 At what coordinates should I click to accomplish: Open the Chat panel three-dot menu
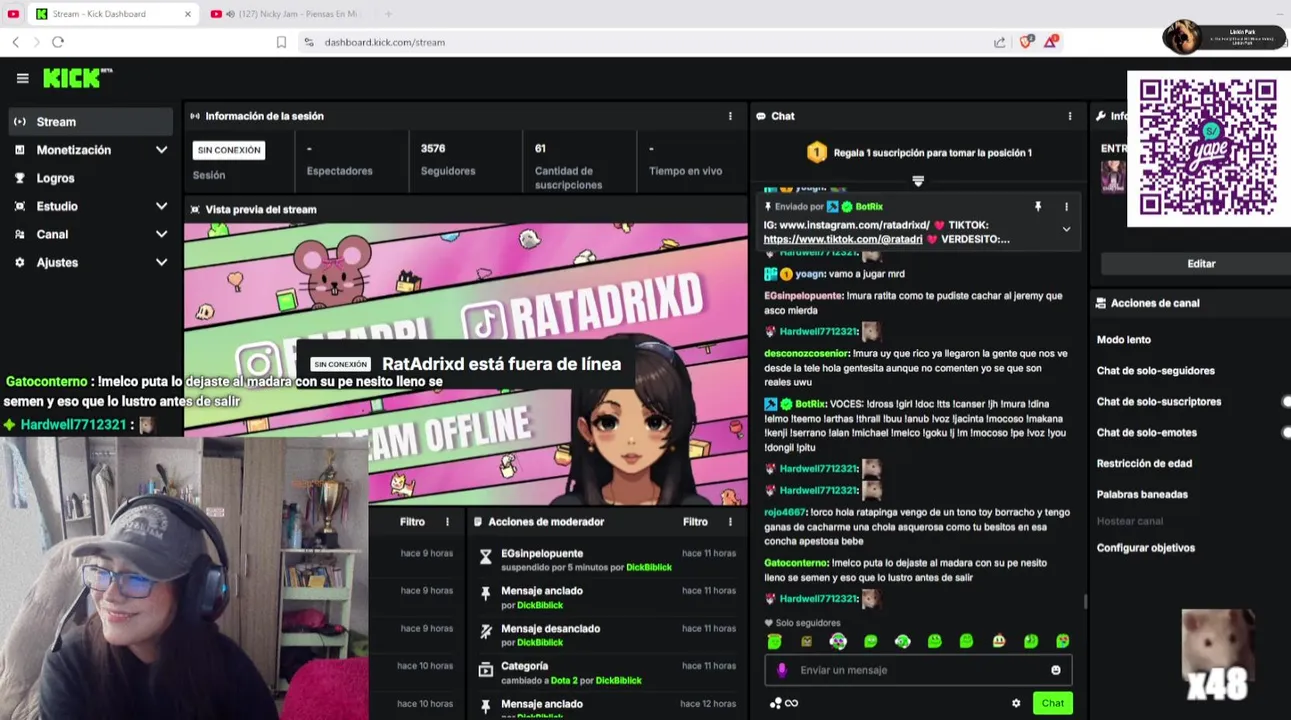(x=1070, y=116)
